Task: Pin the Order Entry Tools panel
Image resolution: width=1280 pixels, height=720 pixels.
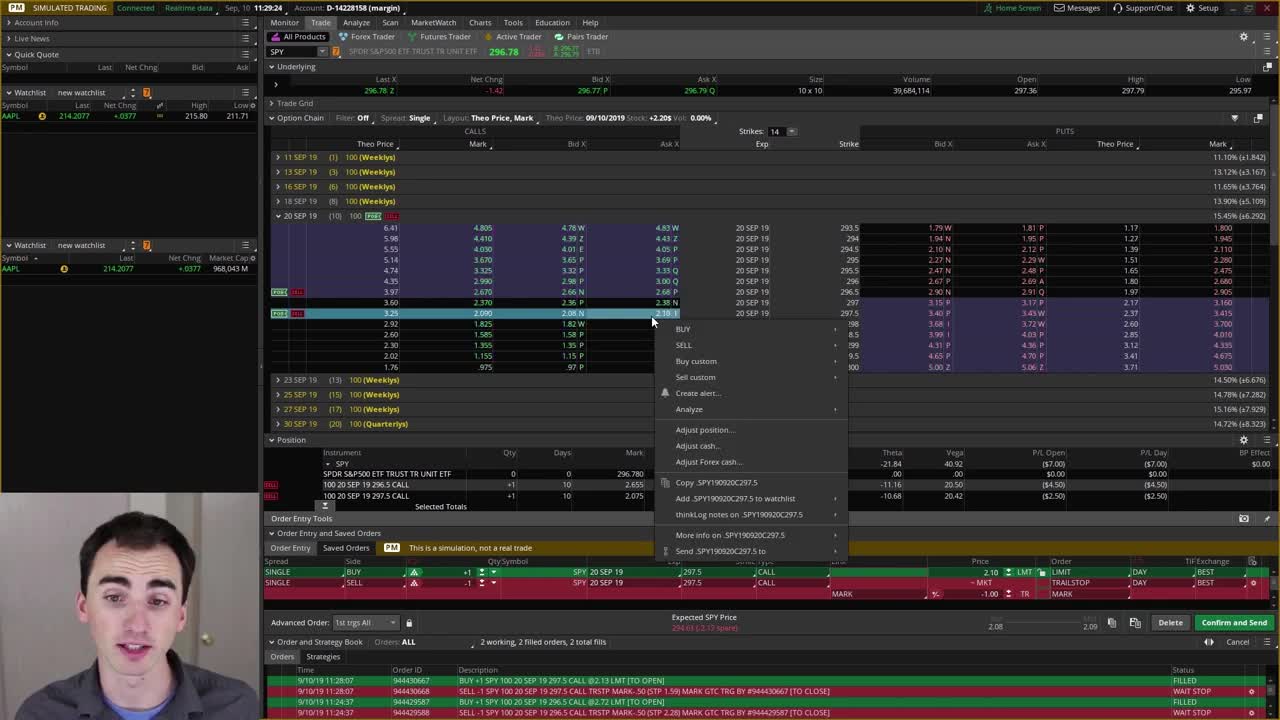Action: pyautogui.click(x=1266, y=519)
